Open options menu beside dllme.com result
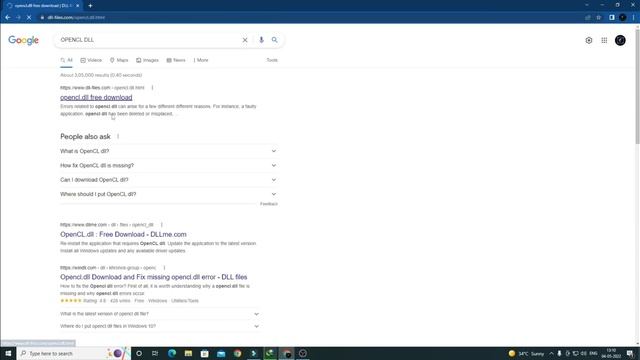 pos(162,224)
